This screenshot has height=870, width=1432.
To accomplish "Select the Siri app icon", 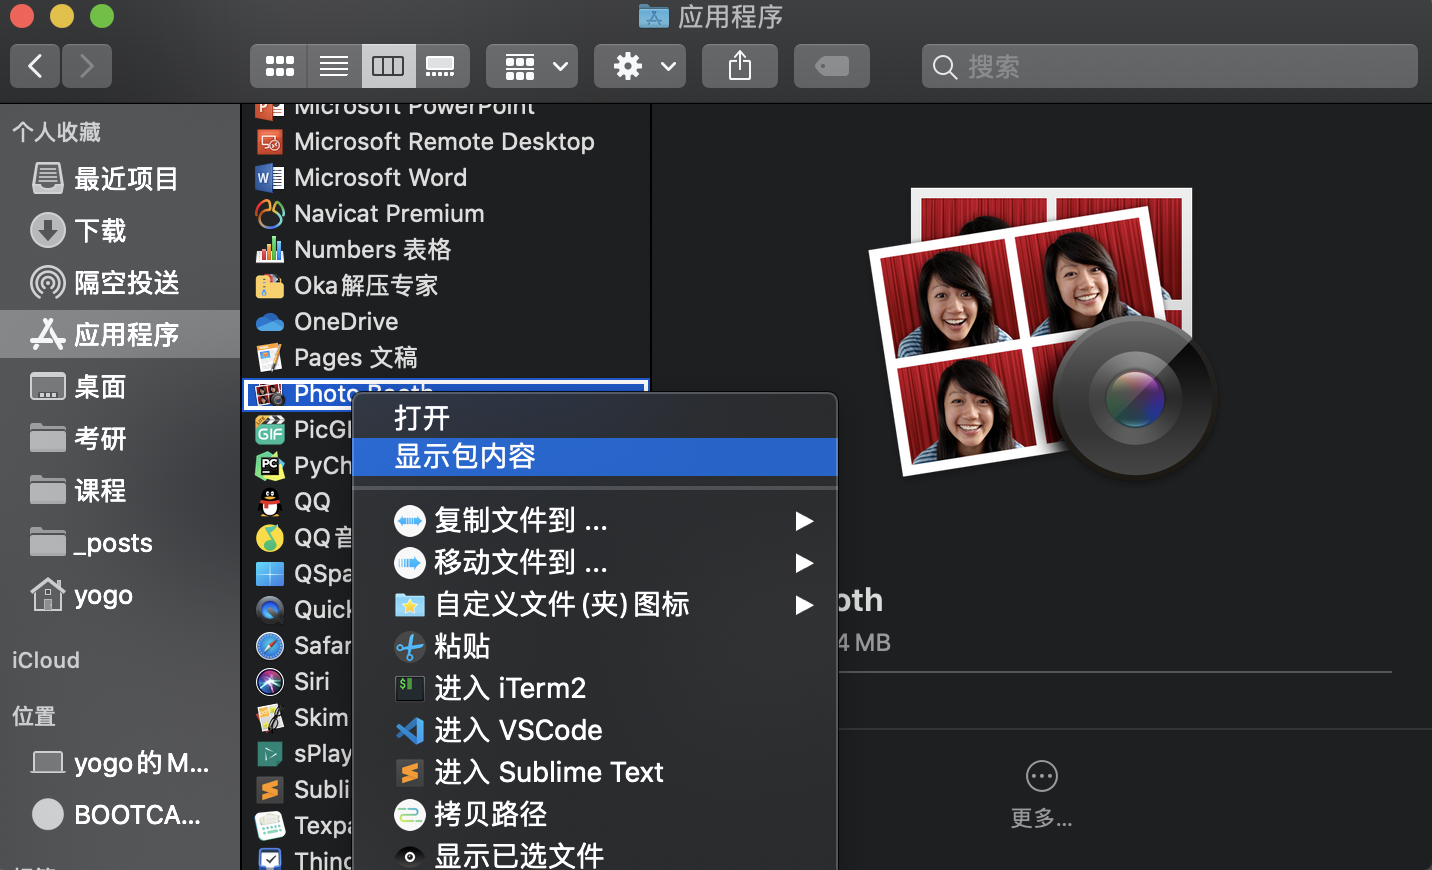I will pyautogui.click(x=270, y=682).
